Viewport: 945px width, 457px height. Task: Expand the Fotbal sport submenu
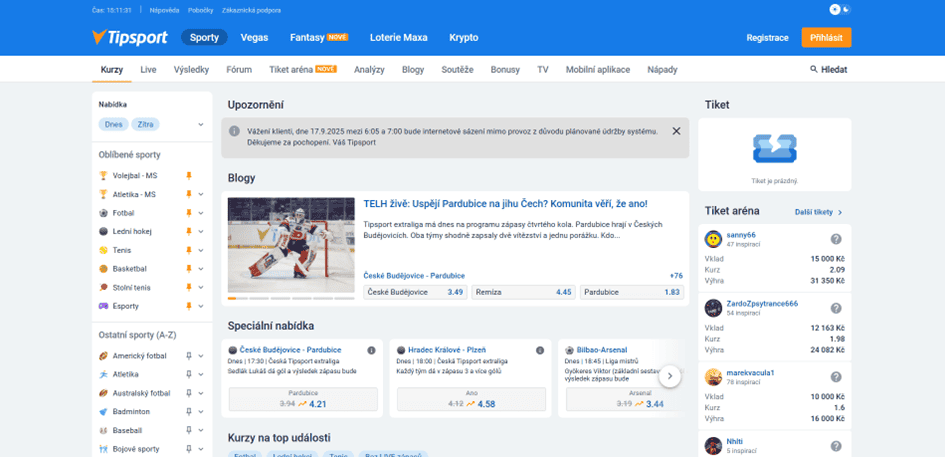tap(201, 213)
